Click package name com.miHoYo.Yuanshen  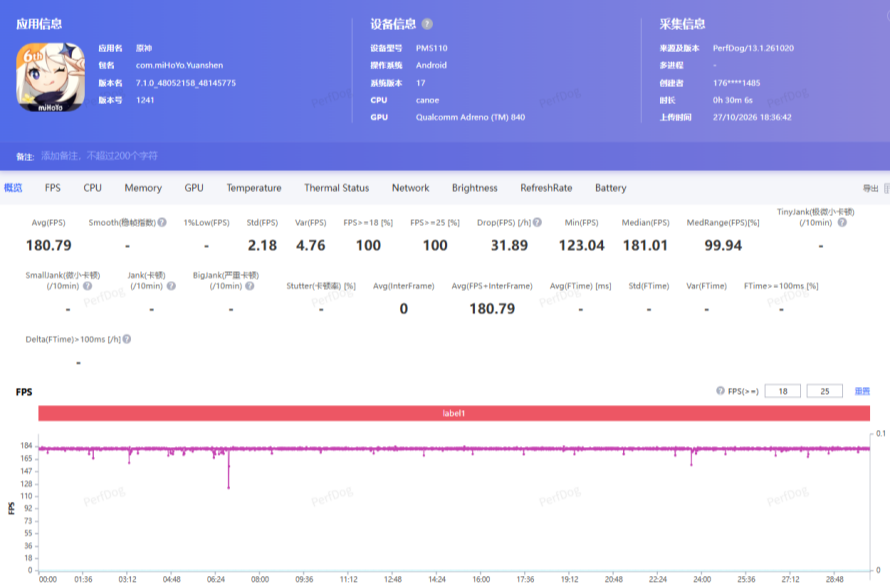(179, 65)
